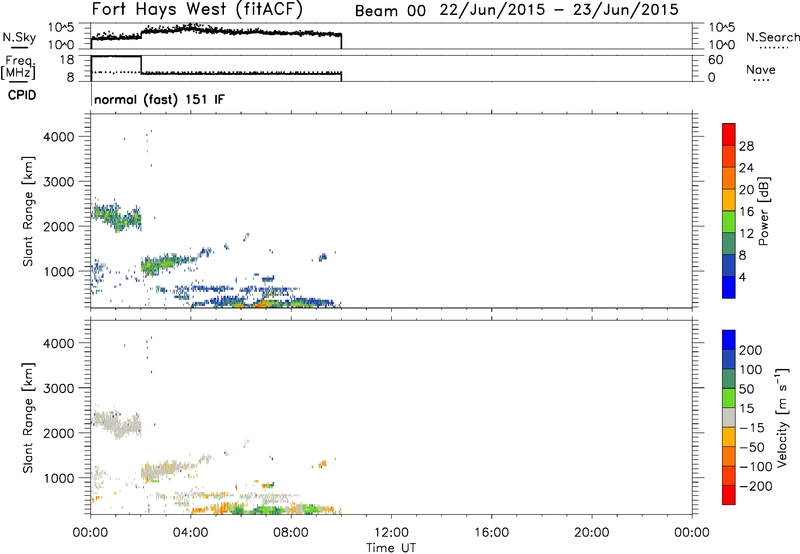
Task: Click the '3000' tick on velocity panel axis
Action: [59, 388]
